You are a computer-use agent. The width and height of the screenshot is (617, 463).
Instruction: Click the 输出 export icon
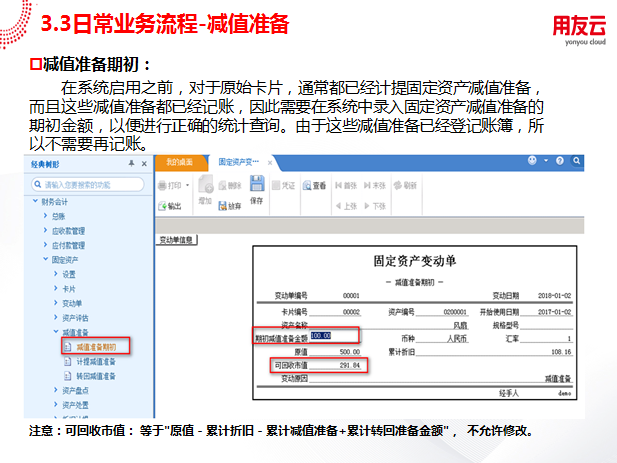coord(163,206)
